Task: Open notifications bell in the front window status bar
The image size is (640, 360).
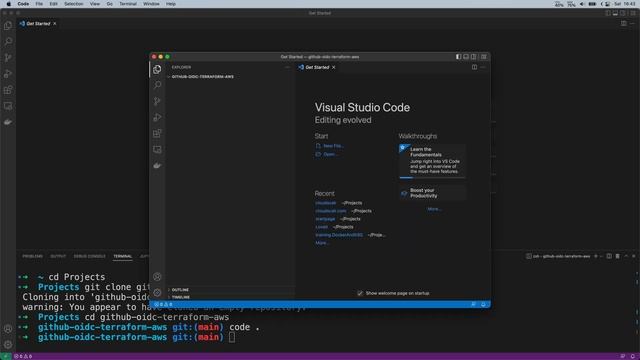Action: [x=483, y=304]
